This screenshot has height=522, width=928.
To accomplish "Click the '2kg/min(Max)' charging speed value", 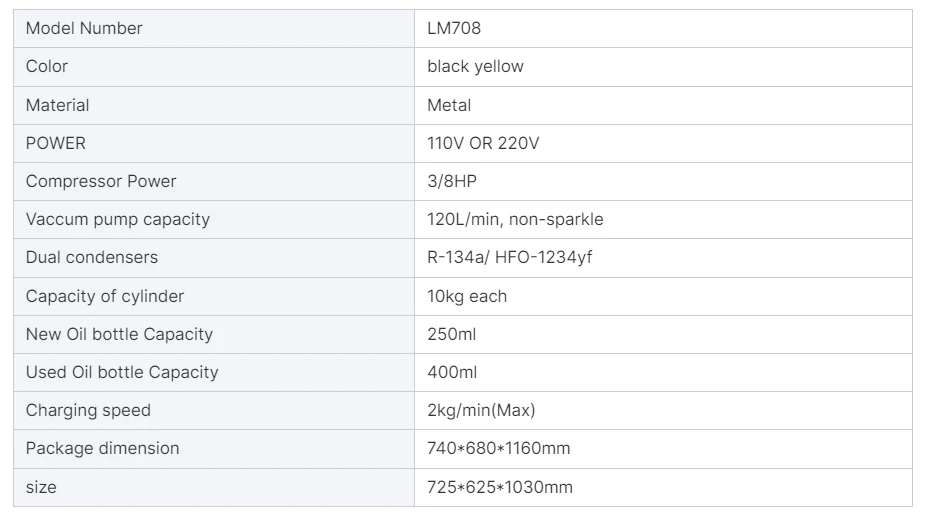I will click(x=482, y=410).
